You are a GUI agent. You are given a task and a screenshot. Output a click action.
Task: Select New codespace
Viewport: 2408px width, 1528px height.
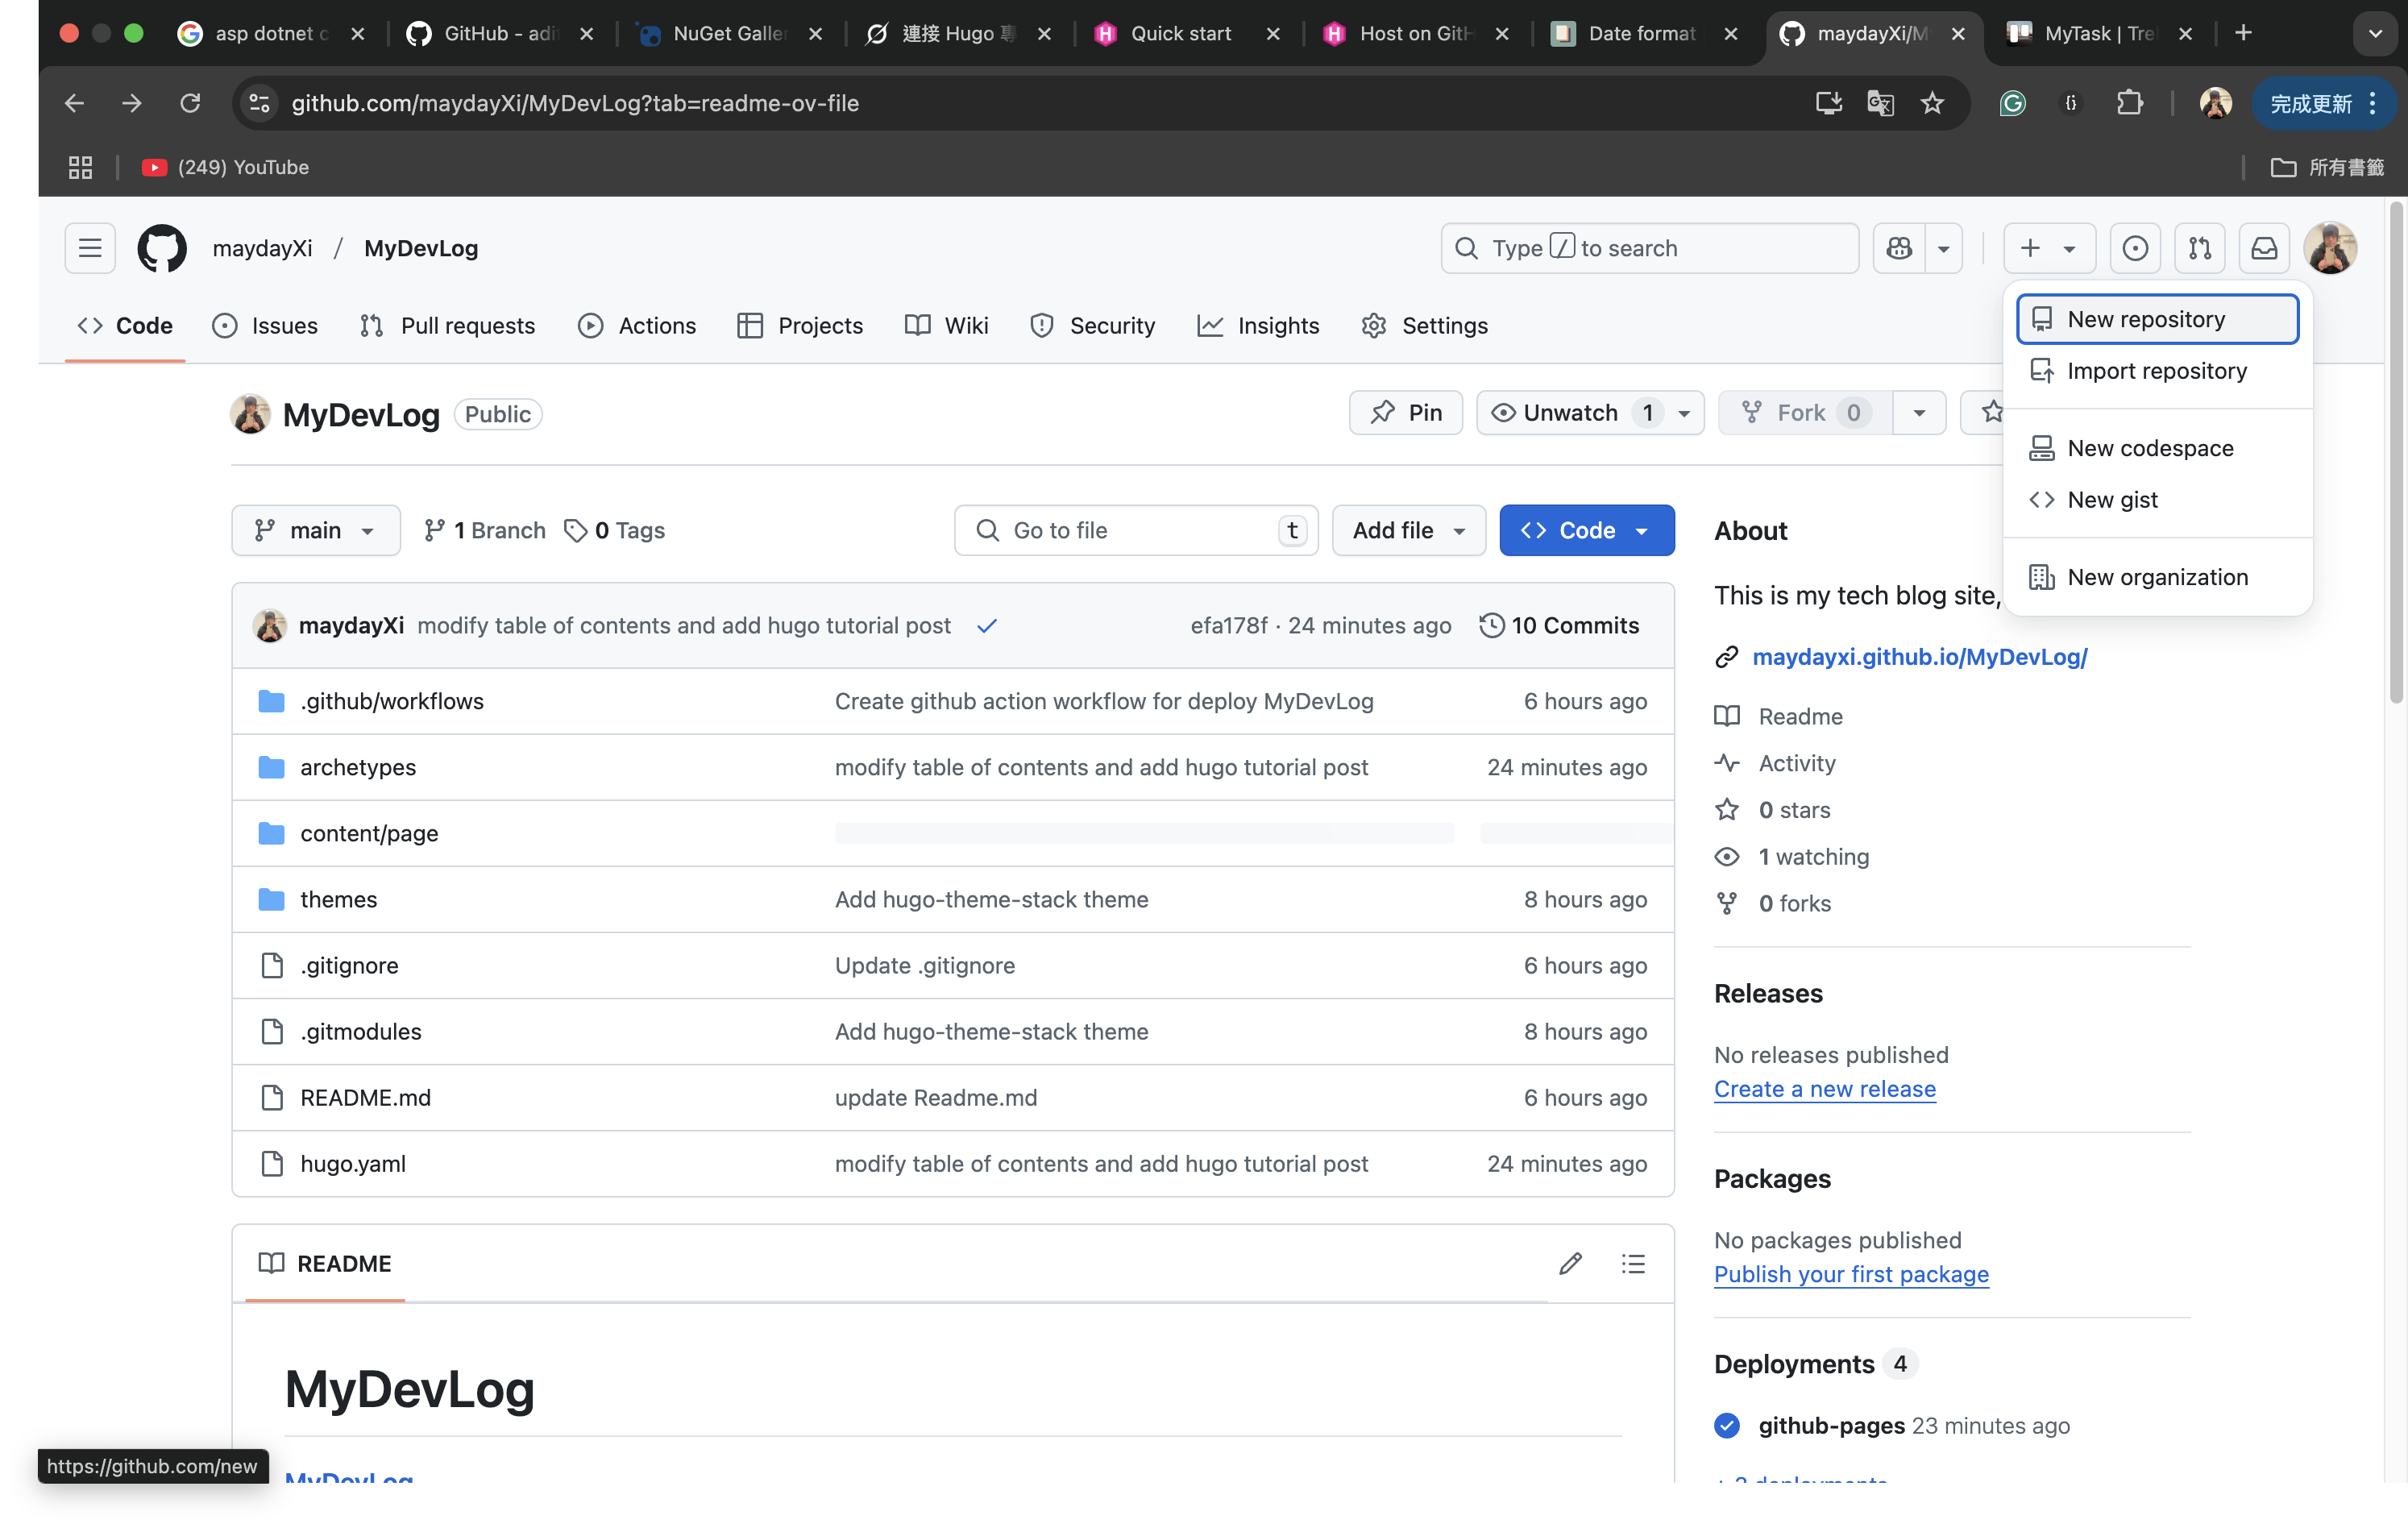click(2157, 448)
